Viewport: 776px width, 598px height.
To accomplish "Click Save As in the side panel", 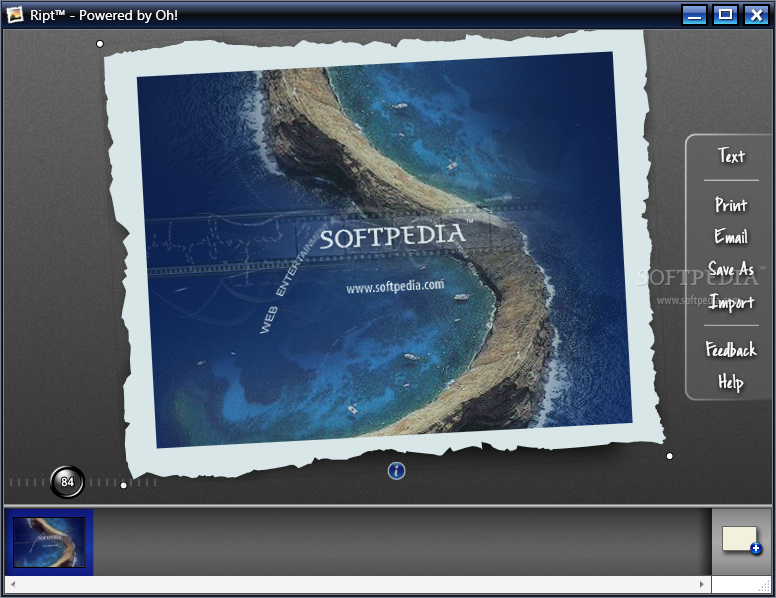I will click(x=731, y=269).
